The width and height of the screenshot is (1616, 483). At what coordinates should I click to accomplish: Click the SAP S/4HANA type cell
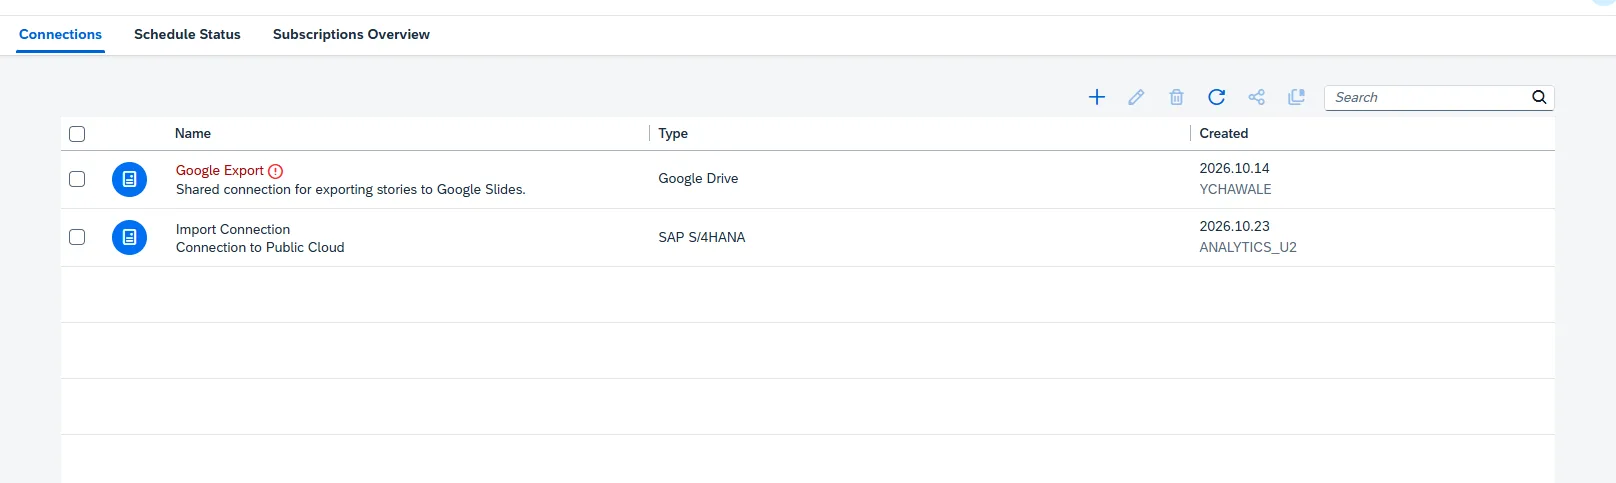pos(702,237)
